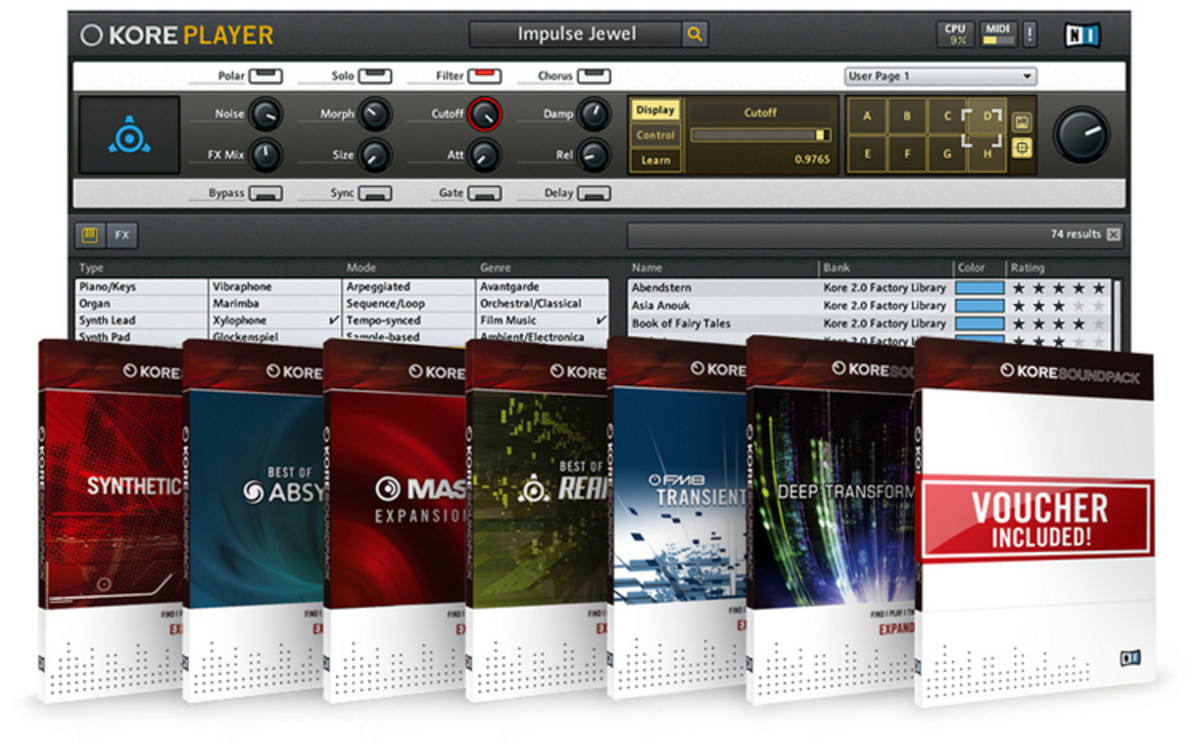This screenshot has width=1200, height=744.
Task: Toggle the red Filter switch
Action: pyautogui.click(x=484, y=76)
